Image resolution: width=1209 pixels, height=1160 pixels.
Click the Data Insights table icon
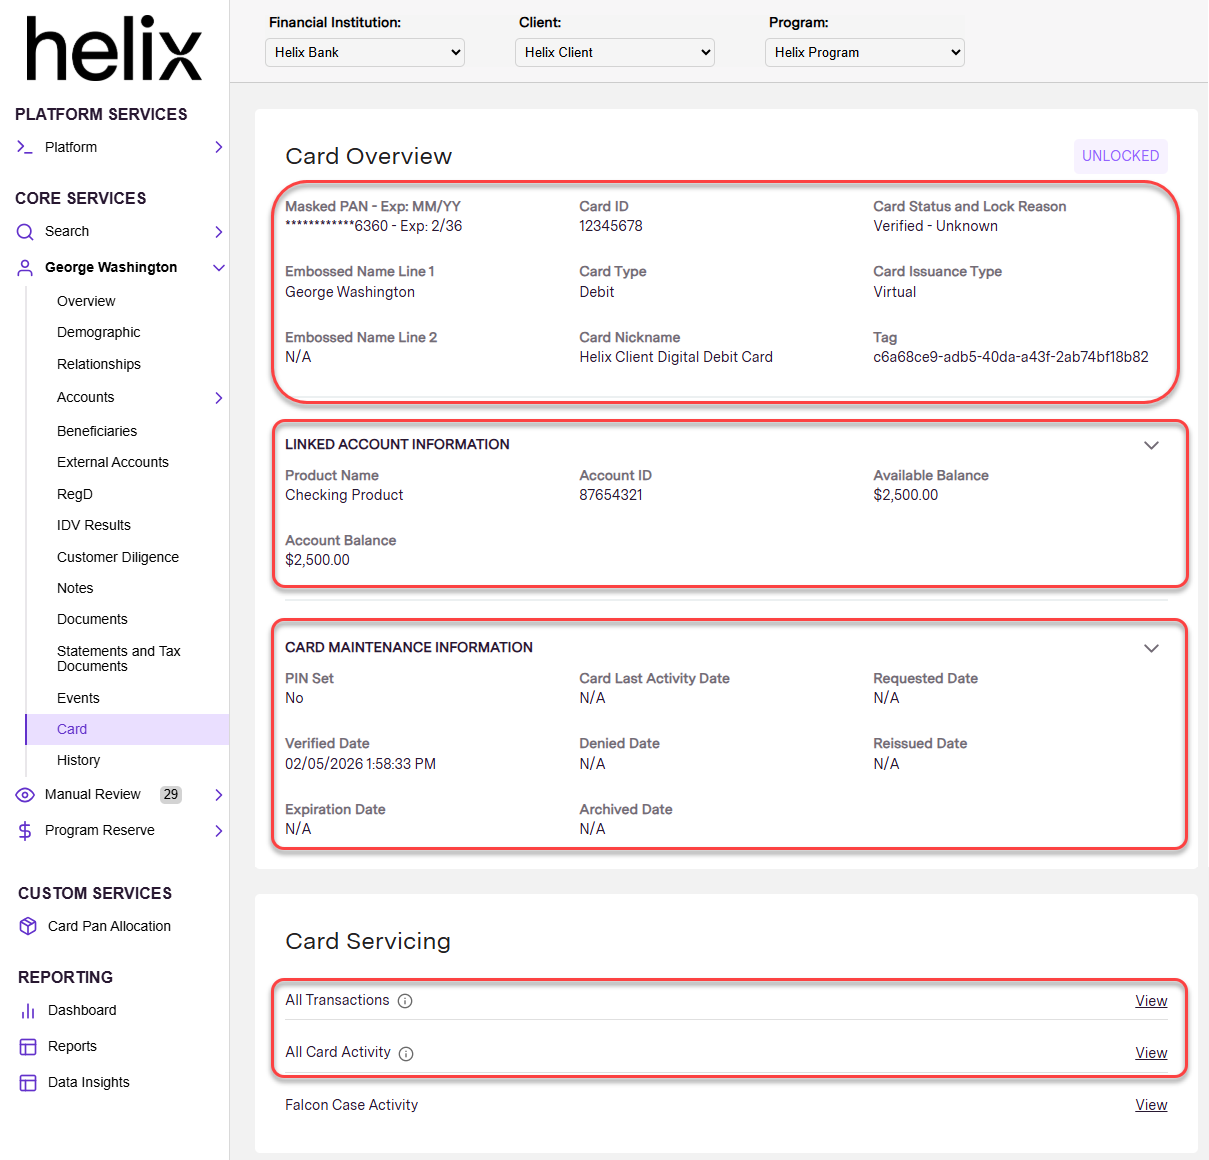(28, 1083)
